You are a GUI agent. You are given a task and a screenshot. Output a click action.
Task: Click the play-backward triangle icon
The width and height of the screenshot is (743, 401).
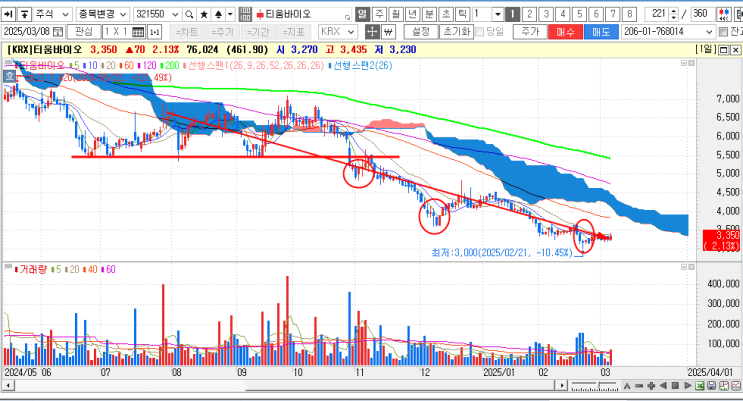coord(663,386)
